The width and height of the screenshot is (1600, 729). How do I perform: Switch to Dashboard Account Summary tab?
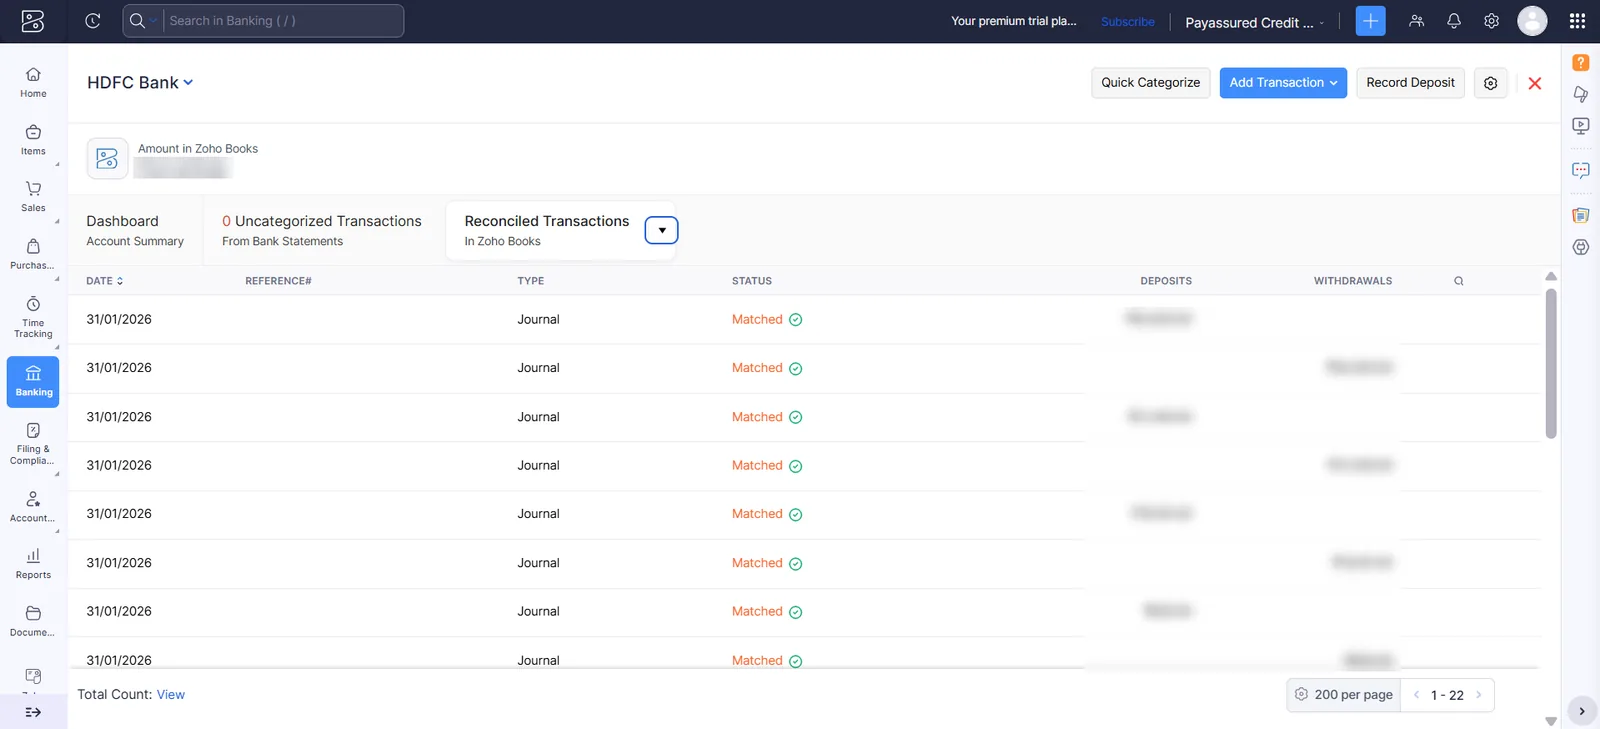[135, 230]
